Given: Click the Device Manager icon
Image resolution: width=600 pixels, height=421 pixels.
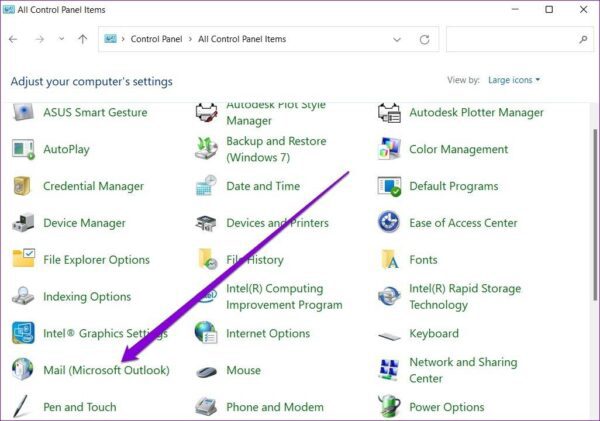Looking at the screenshot, I should click(23, 223).
